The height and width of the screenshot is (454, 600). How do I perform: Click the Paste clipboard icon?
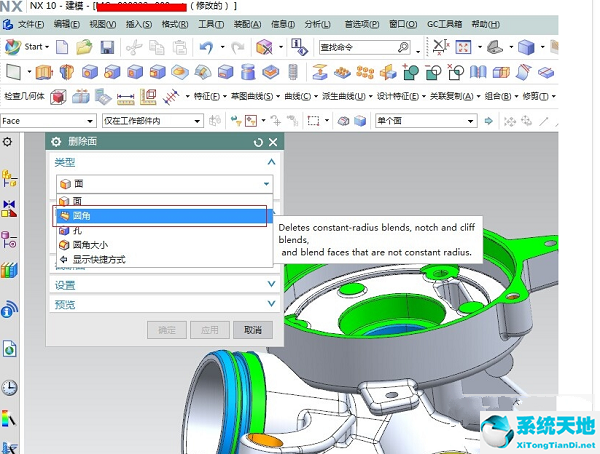coord(179,47)
